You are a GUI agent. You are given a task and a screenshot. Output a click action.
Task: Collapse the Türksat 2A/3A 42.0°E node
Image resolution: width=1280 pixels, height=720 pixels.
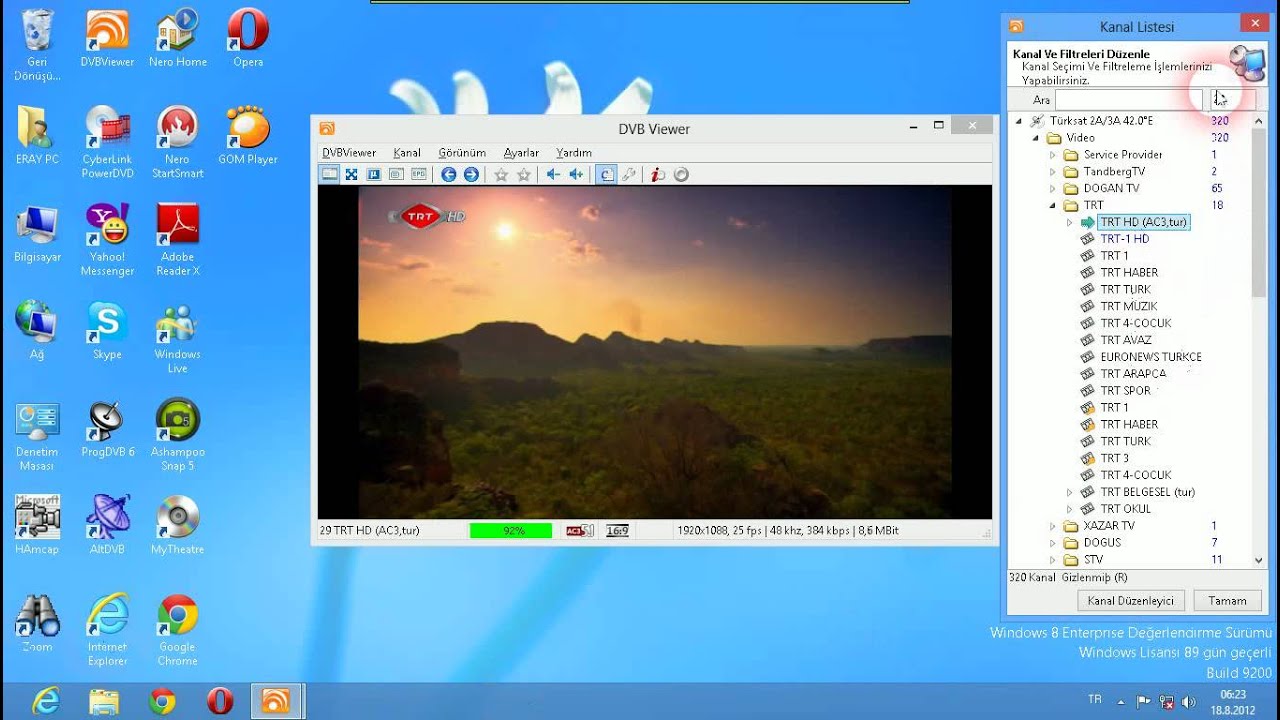[x=1019, y=121]
